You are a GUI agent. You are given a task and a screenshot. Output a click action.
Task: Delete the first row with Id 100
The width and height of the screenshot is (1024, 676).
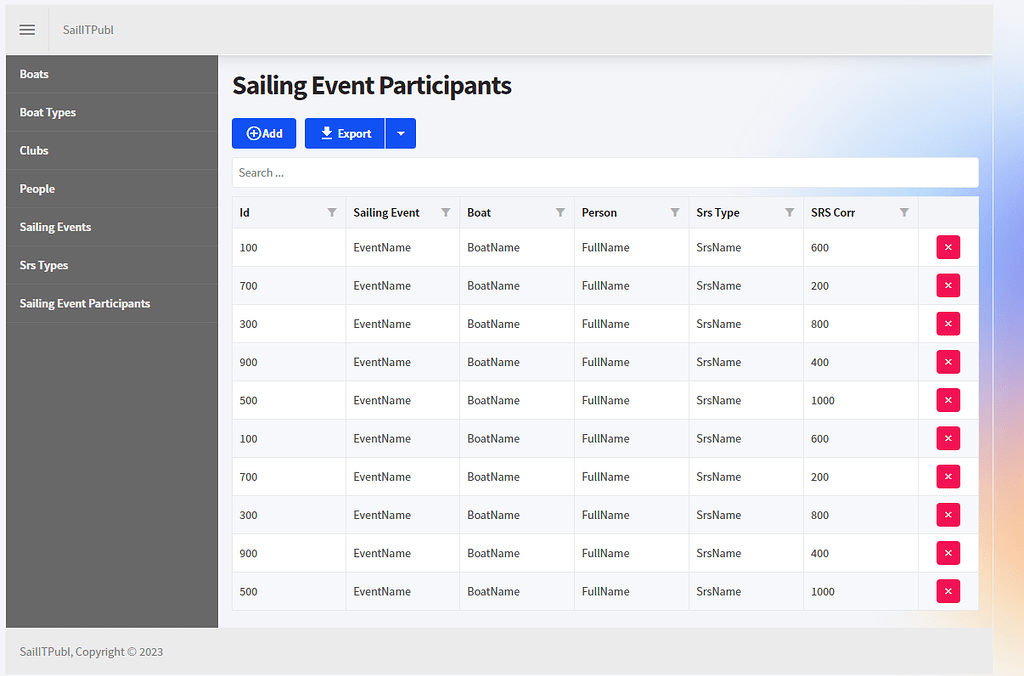point(947,246)
